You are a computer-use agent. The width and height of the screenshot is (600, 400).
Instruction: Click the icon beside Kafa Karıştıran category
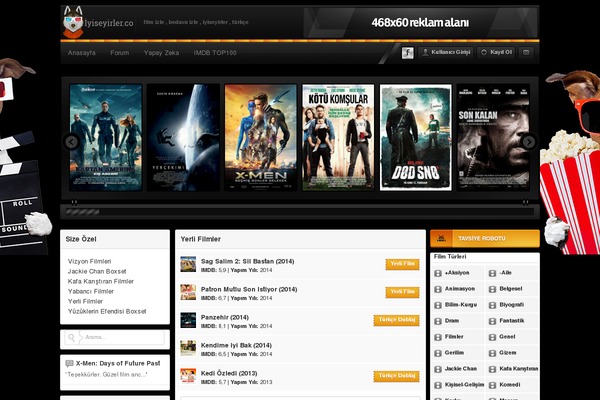tap(492, 369)
